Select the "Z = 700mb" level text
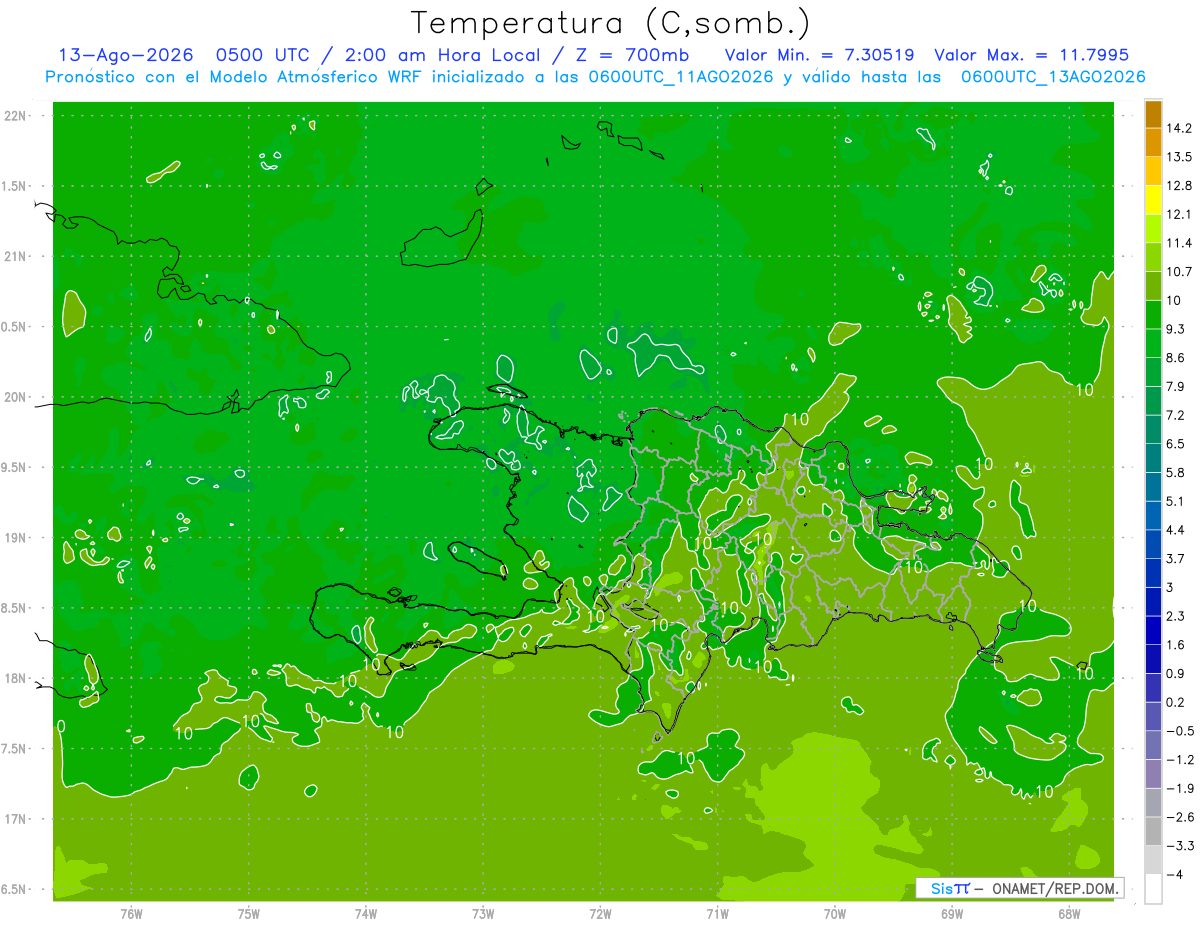The height and width of the screenshot is (927, 1200). (630, 55)
